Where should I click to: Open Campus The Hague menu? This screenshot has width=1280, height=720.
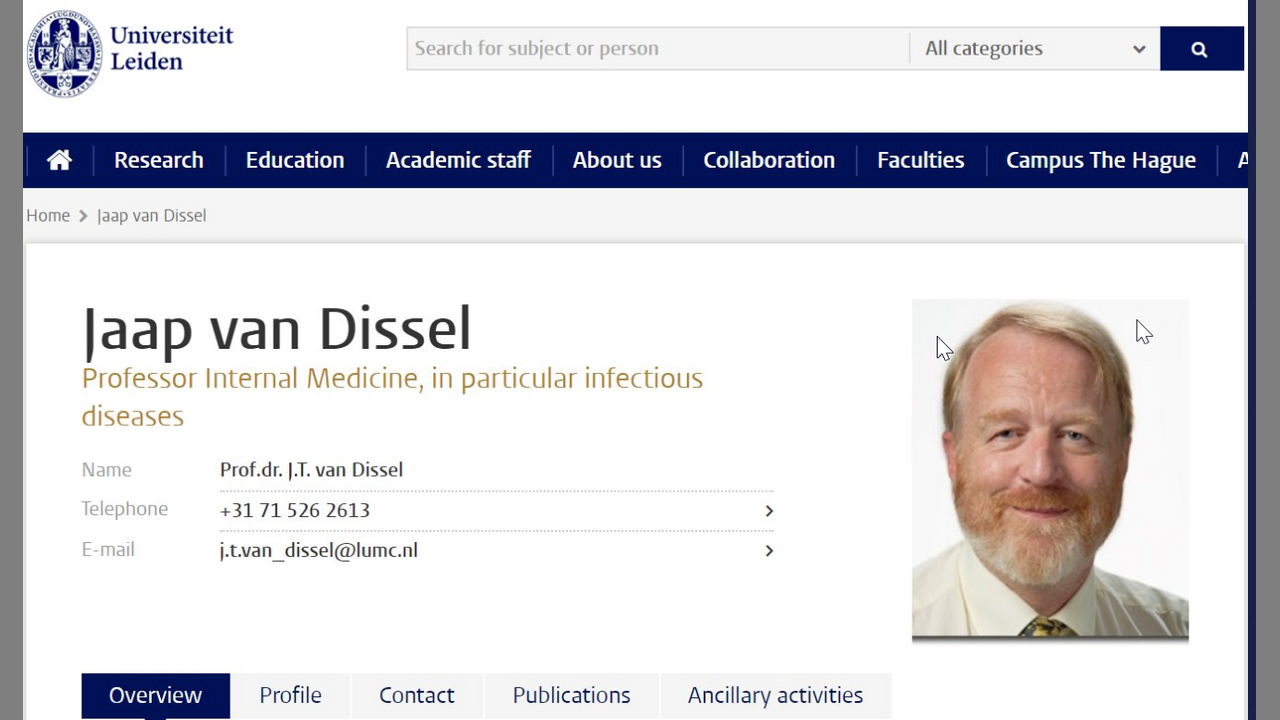pyautogui.click(x=1100, y=160)
